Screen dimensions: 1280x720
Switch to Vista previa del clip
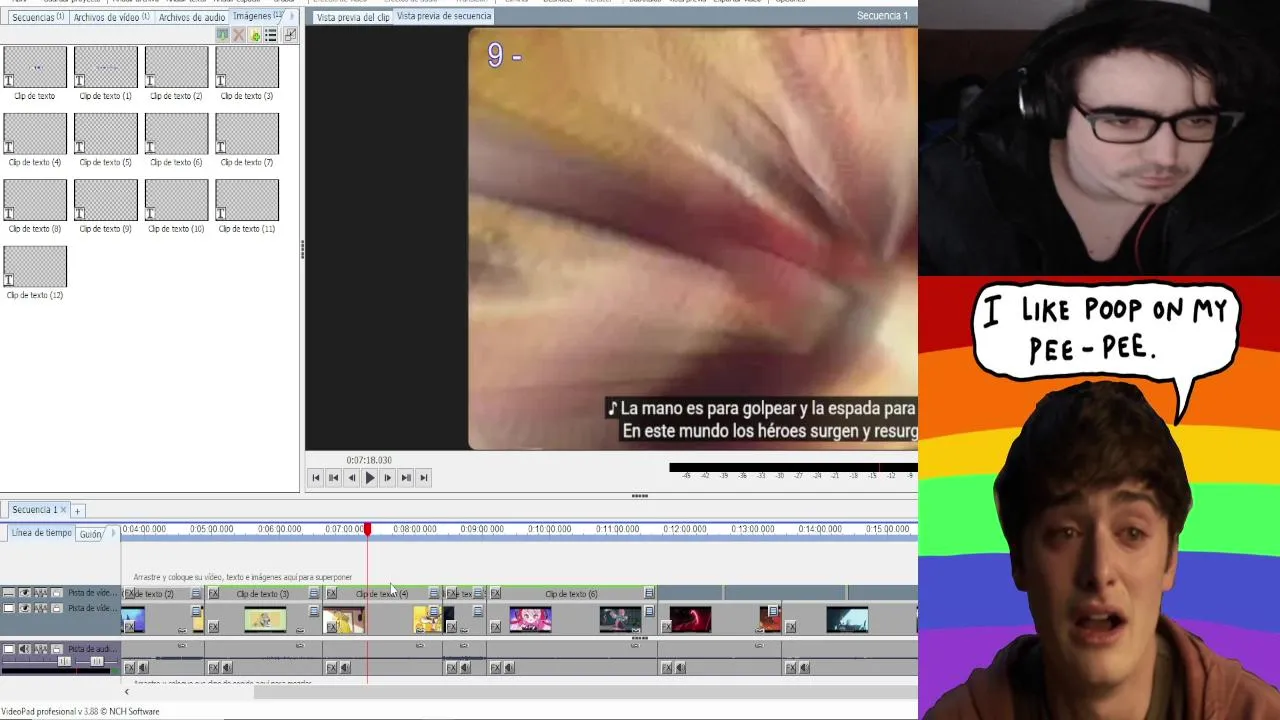[353, 17]
